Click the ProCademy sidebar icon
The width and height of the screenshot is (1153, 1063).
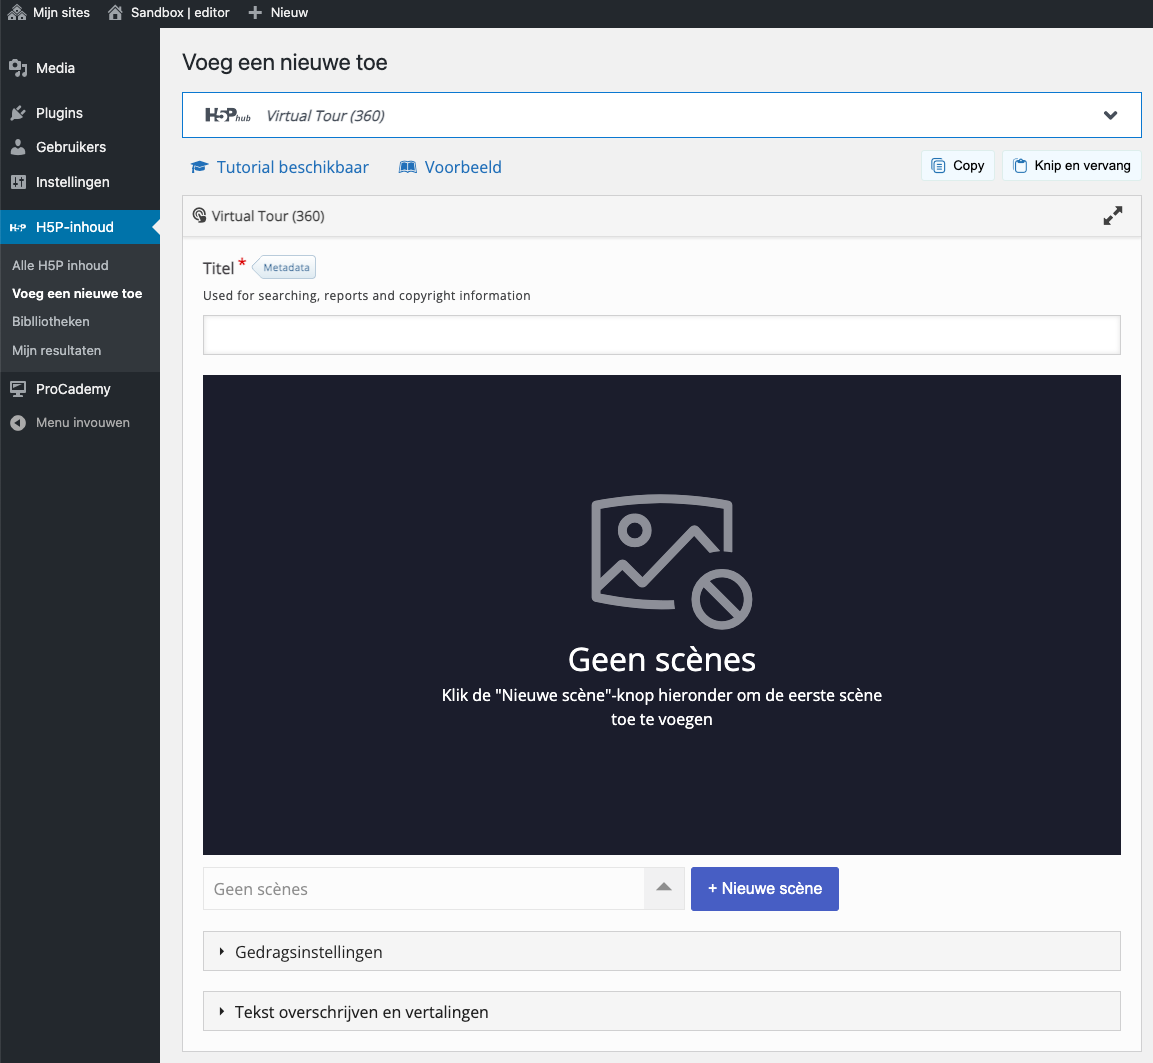[x=18, y=389]
